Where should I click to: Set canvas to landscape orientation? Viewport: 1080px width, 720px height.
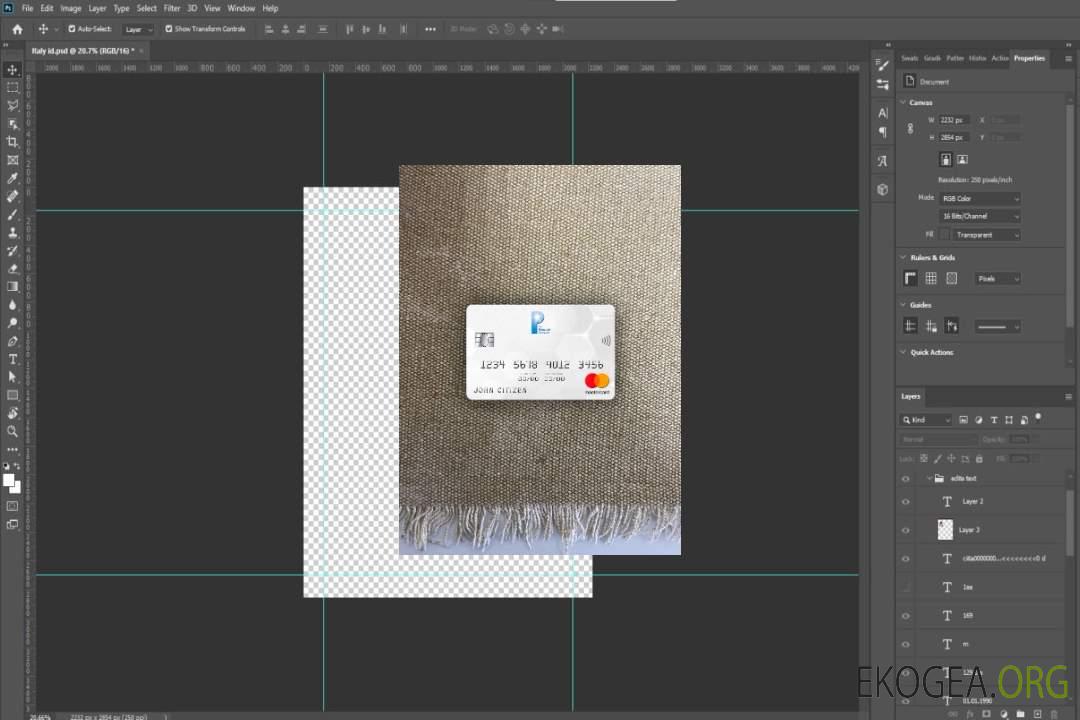click(x=962, y=159)
